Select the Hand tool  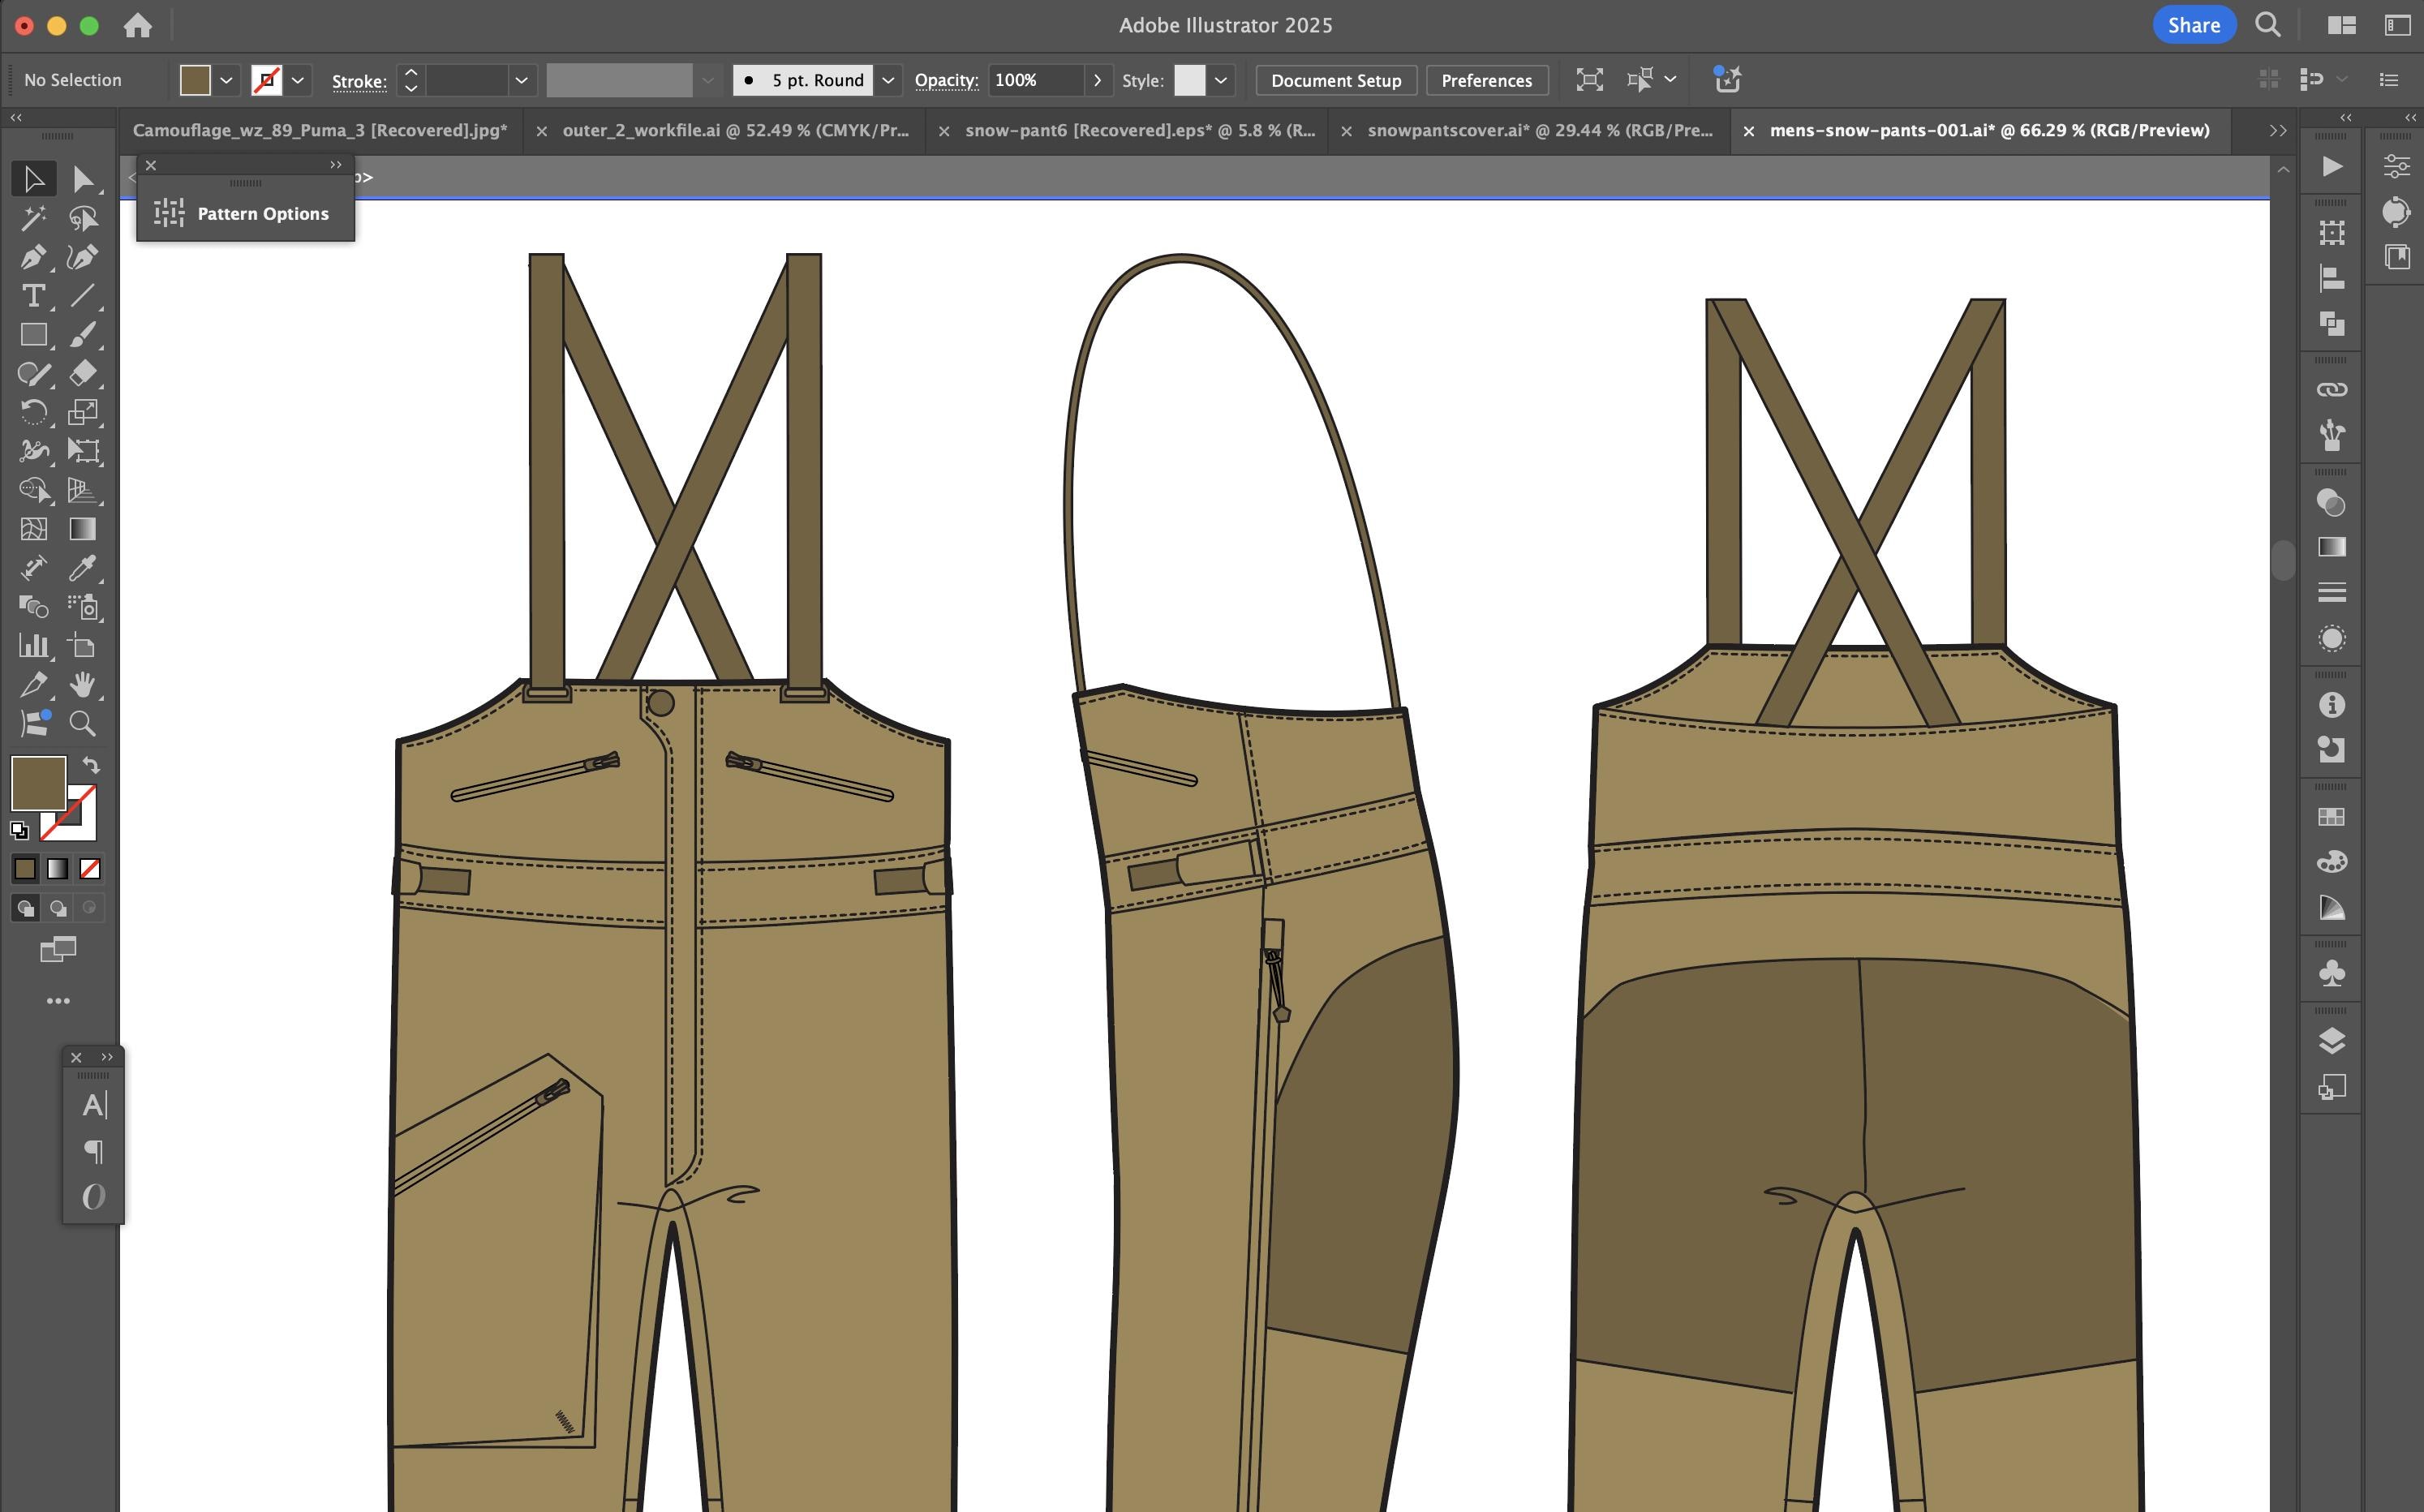pyautogui.click(x=83, y=685)
